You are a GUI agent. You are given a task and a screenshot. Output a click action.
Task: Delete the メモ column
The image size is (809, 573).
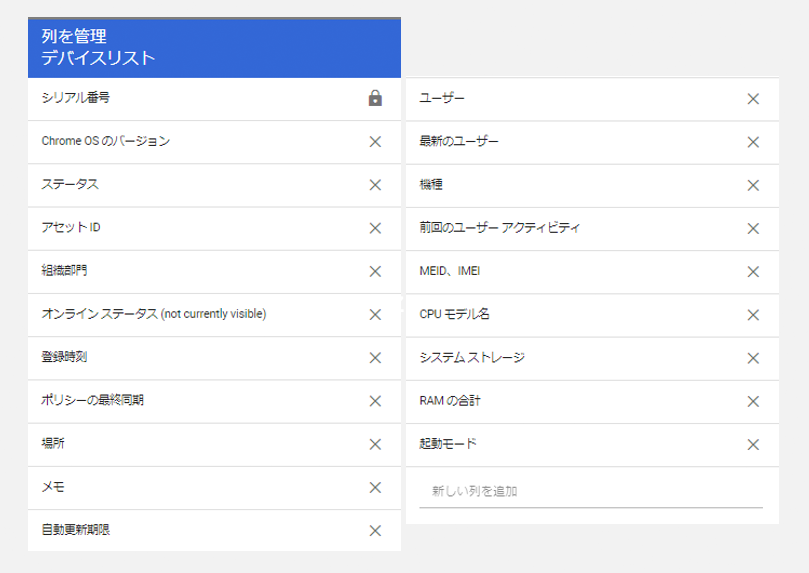pos(375,488)
